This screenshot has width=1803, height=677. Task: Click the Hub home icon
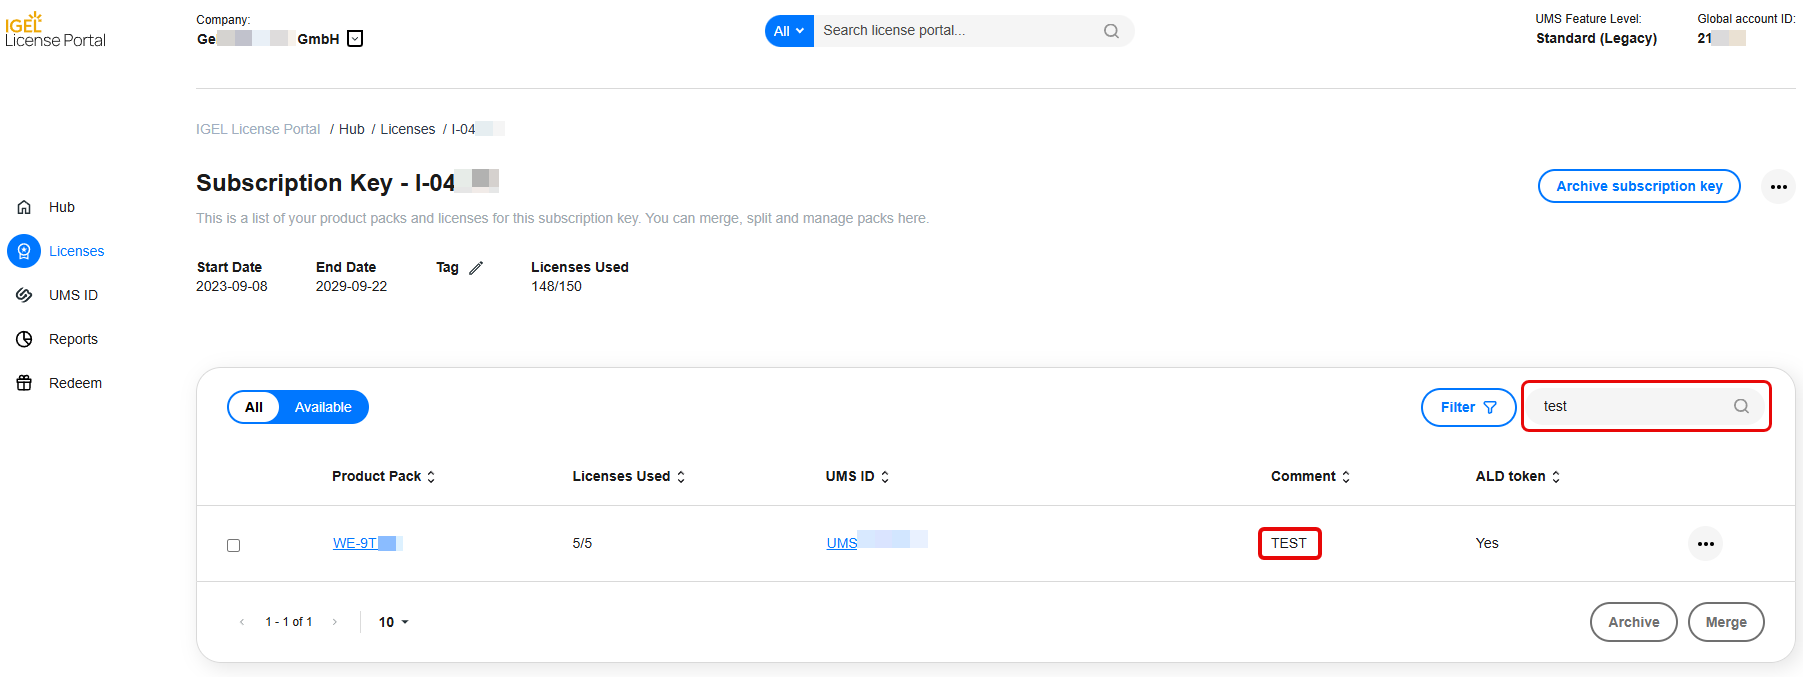point(24,207)
